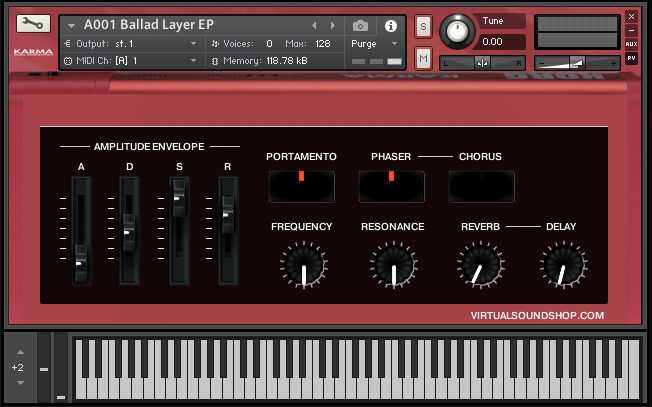Viewport: 652px width, 407px height.
Task: Toggle the Phaser switch
Action: (391, 186)
